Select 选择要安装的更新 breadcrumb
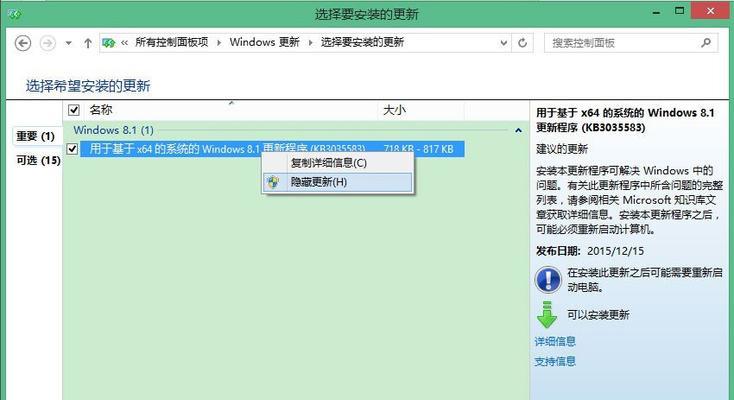The image size is (734, 400). tap(362, 42)
